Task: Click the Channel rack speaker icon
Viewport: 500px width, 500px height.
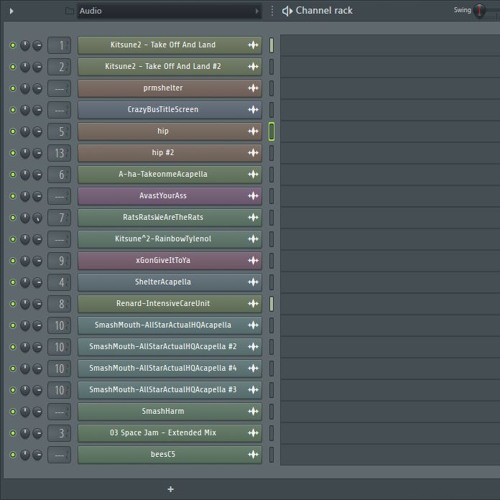Action: click(287, 11)
